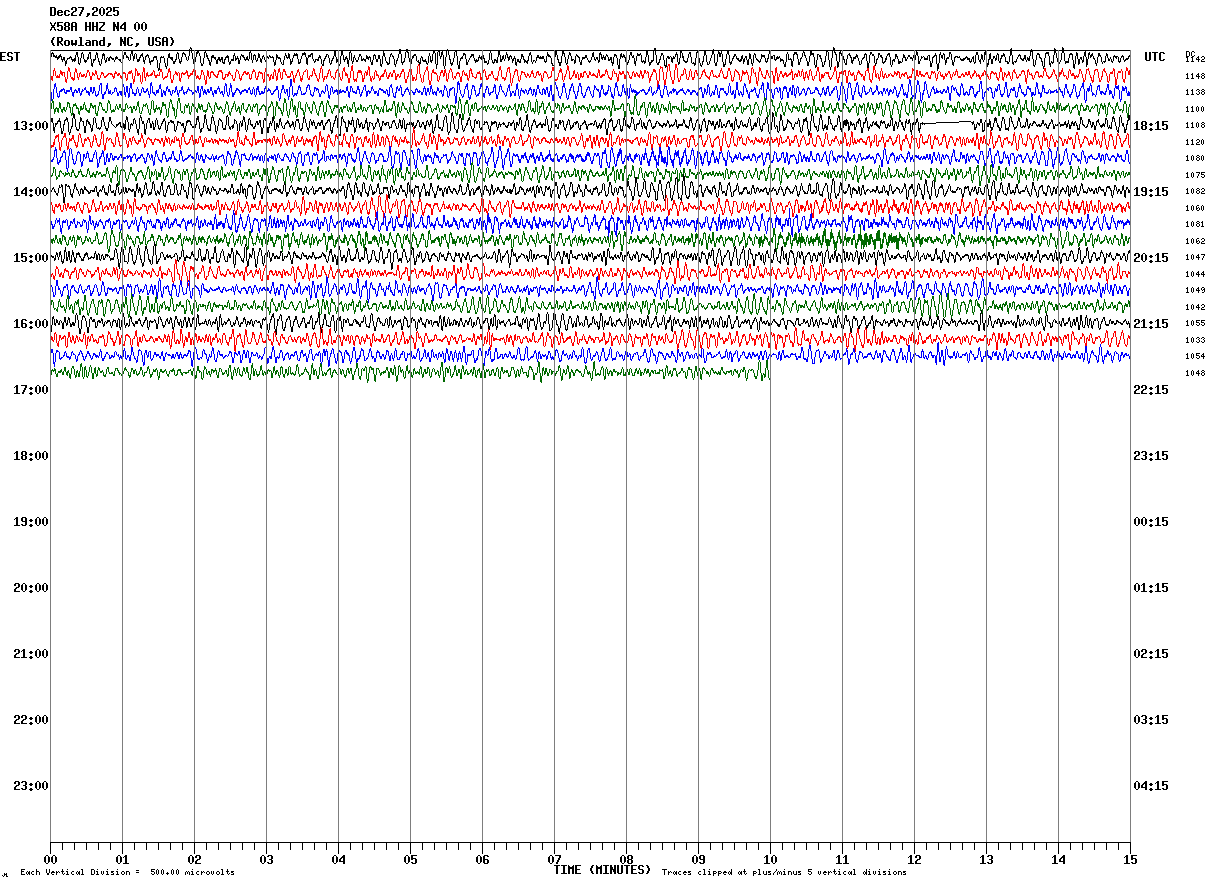Click minute 15 on the time axis

click(1130, 860)
